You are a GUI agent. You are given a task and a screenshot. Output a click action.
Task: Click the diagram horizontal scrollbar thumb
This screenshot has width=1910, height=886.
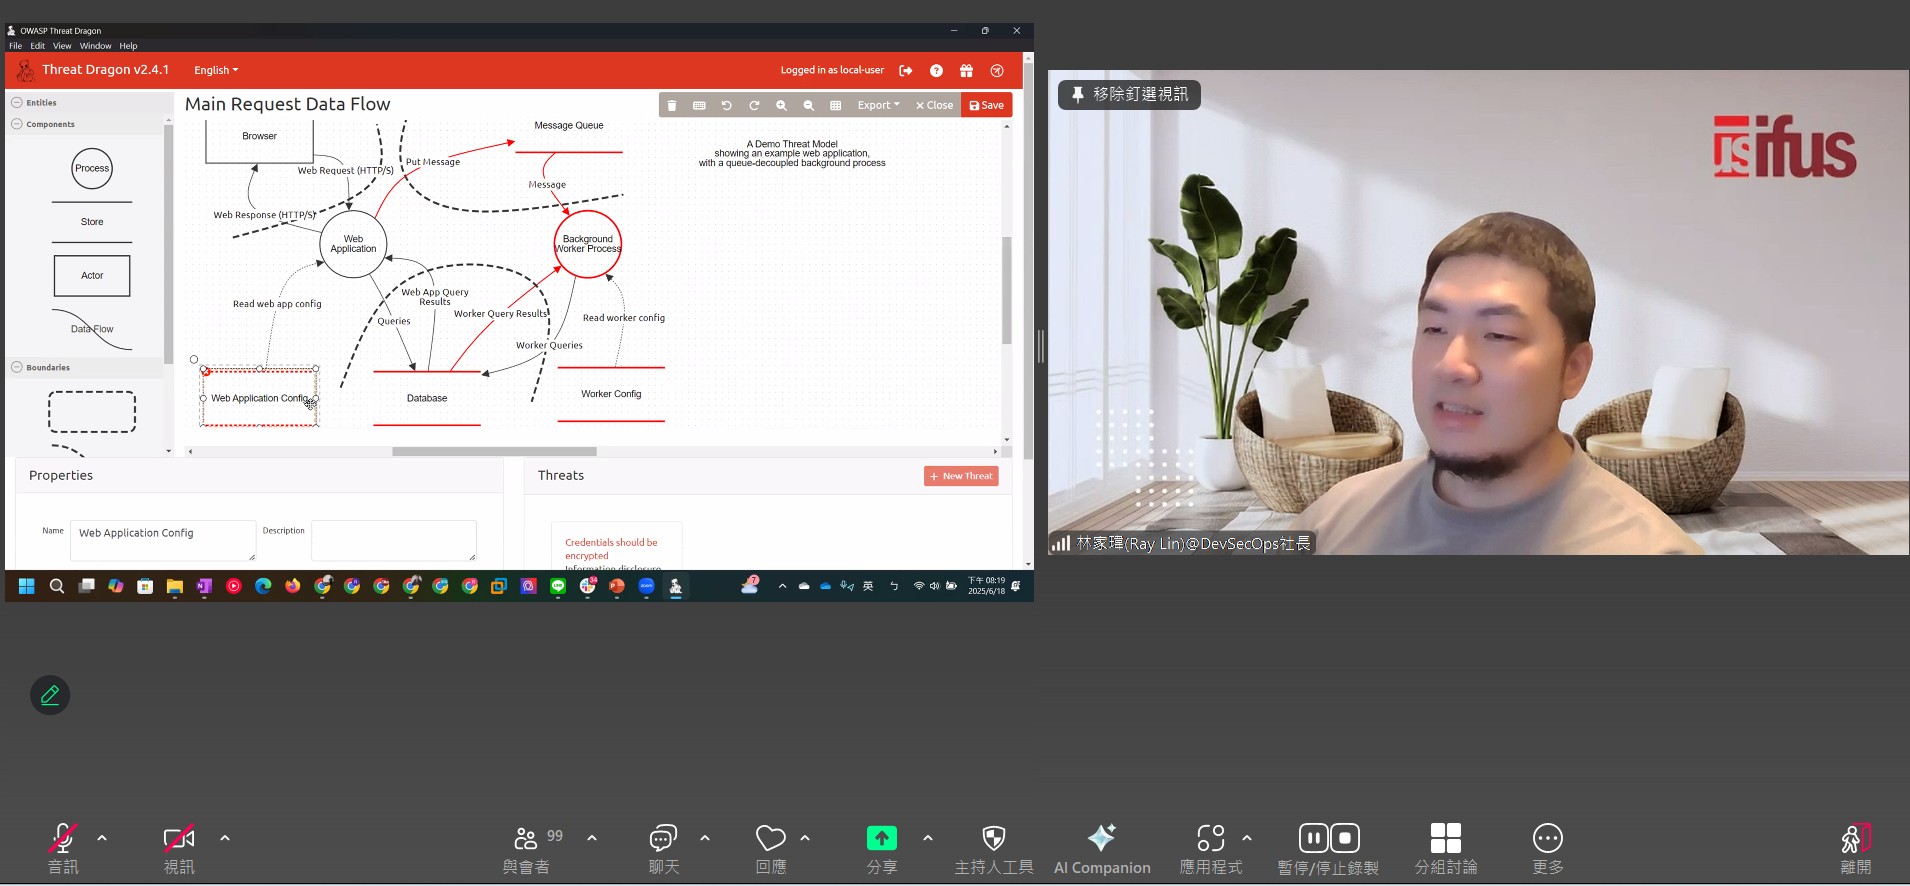494,452
